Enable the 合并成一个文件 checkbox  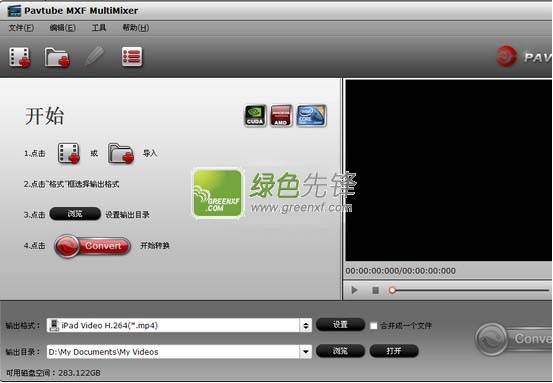coord(373,326)
